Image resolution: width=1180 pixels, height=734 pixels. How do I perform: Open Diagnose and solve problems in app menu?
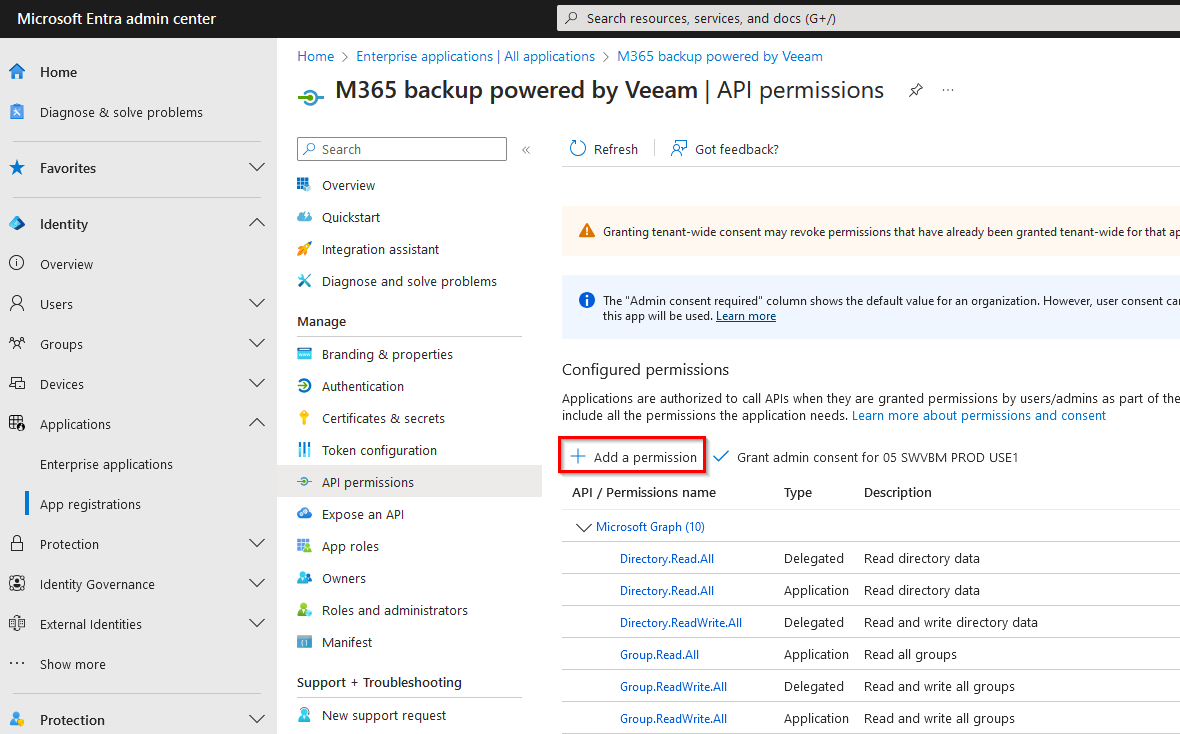409,281
